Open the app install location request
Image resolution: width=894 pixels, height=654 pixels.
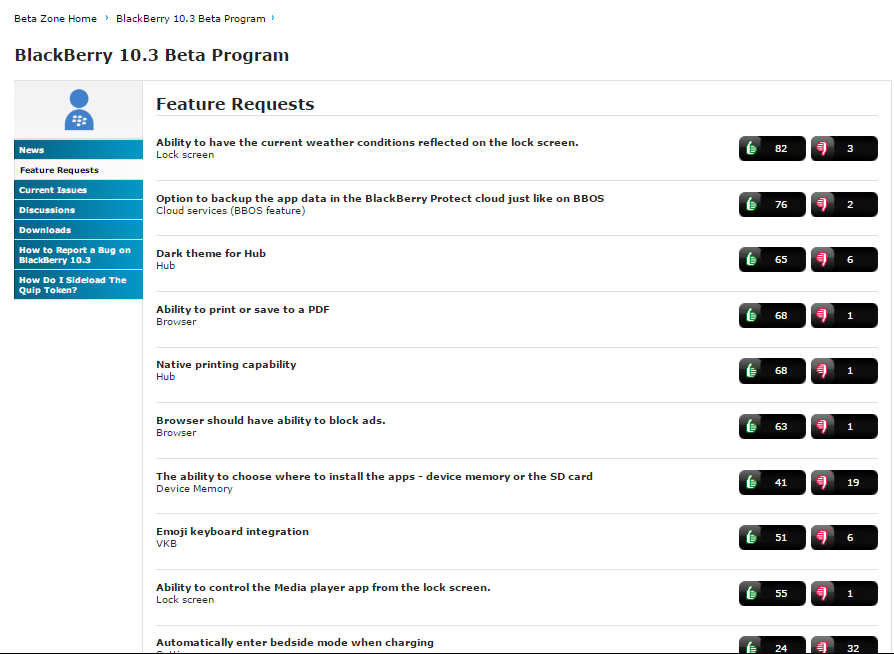coord(375,476)
